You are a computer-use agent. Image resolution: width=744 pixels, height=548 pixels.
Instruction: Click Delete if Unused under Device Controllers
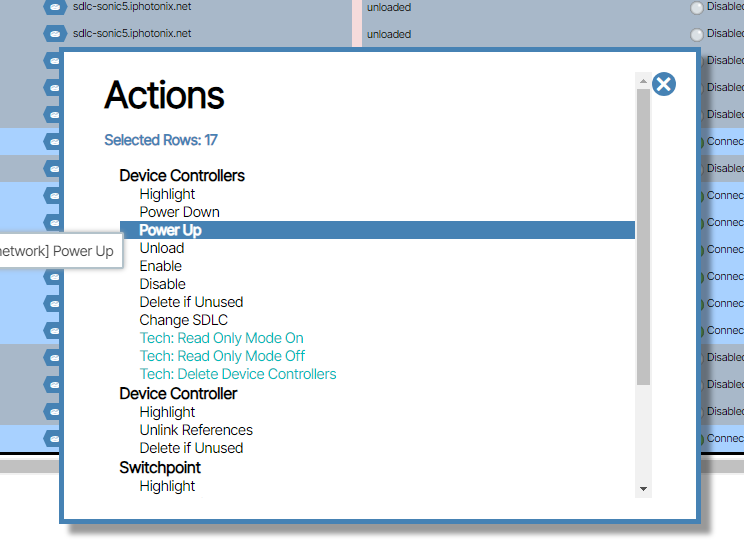pyautogui.click(x=191, y=302)
